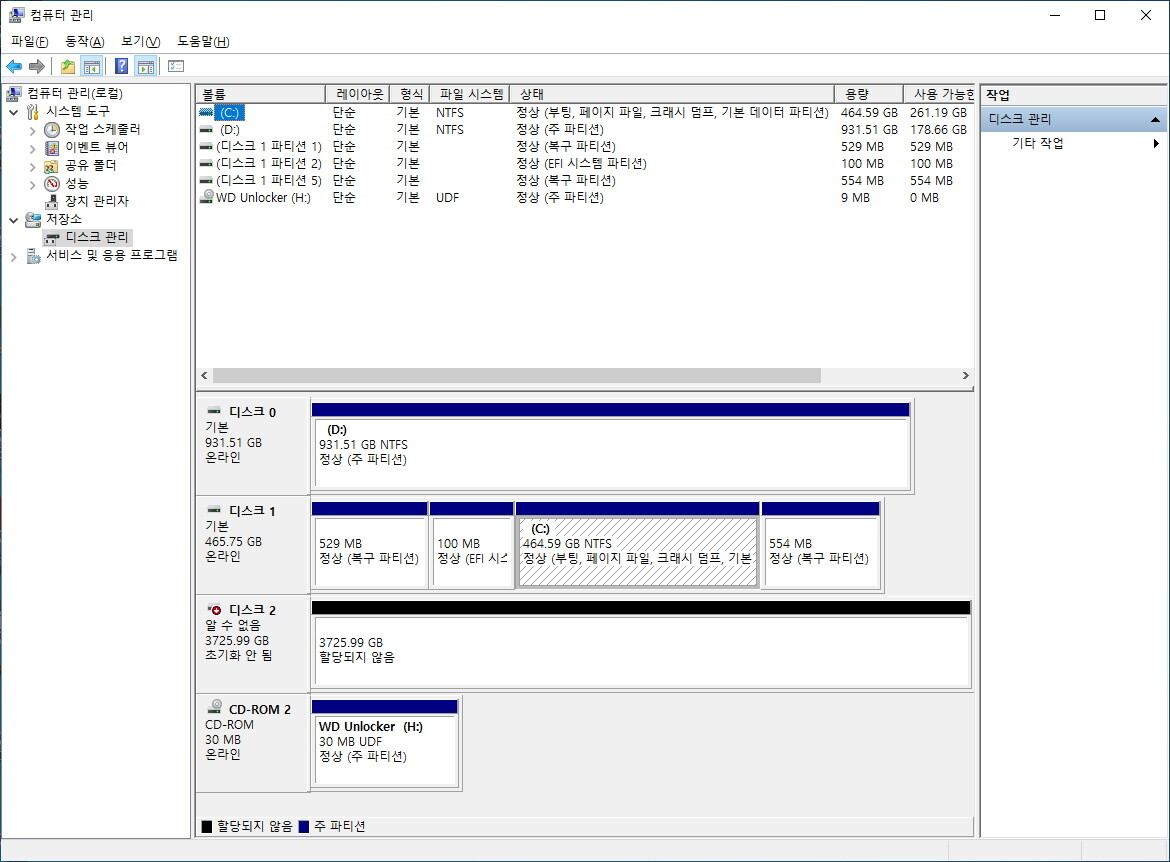Select the 529 MB recovery partition block
The image size is (1170, 862).
coord(369,546)
